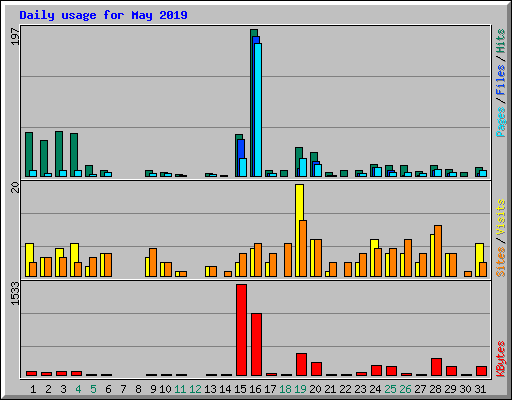The height and width of the screenshot is (400, 512).
Task: Click the tallest red KBytes bar for day 15
Action: click(x=241, y=330)
